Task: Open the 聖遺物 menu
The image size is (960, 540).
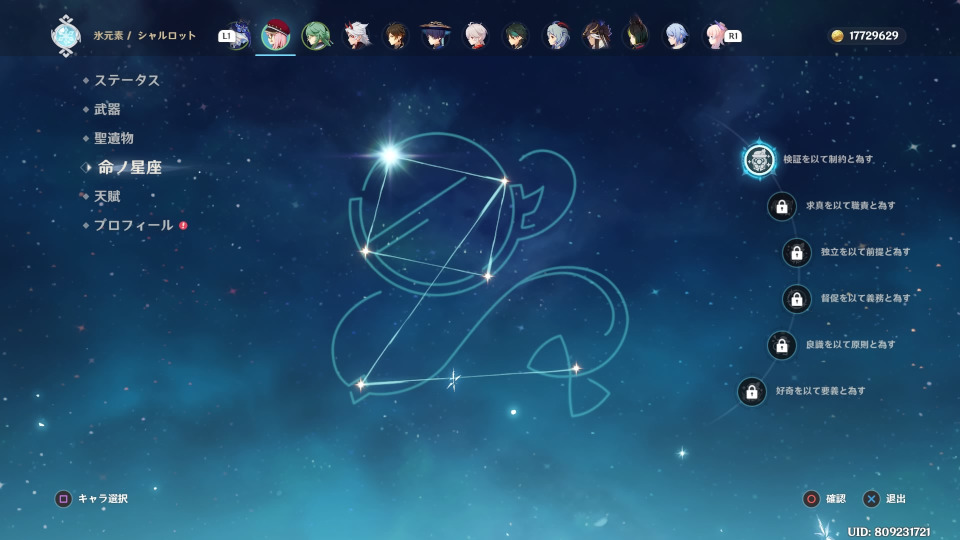Action: coord(114,138)
